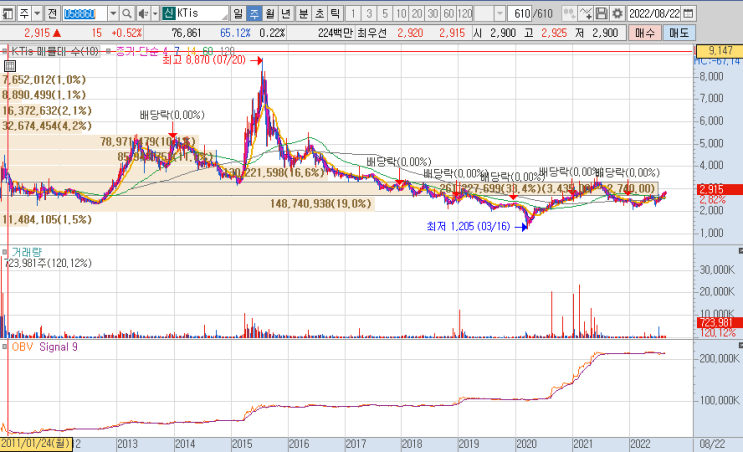This screenshot has height=452, width=743.
Task: Click the 610 candle count field
Action: click(x=520, y=13)
